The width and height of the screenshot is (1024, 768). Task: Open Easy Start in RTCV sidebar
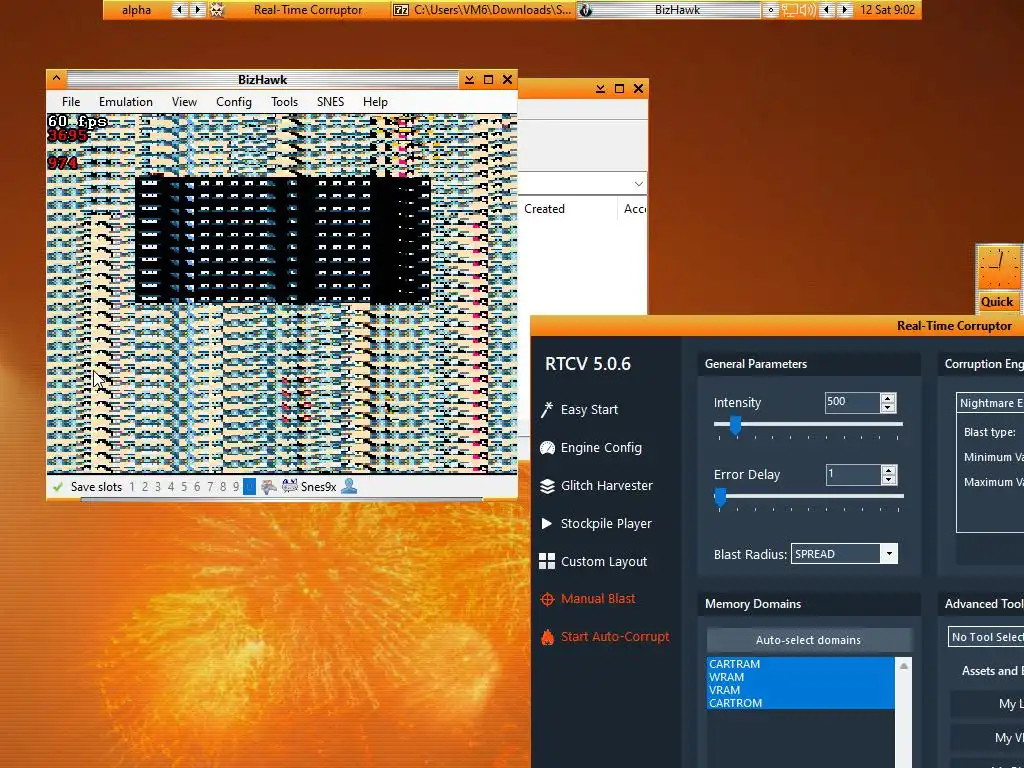pos(579,409)
